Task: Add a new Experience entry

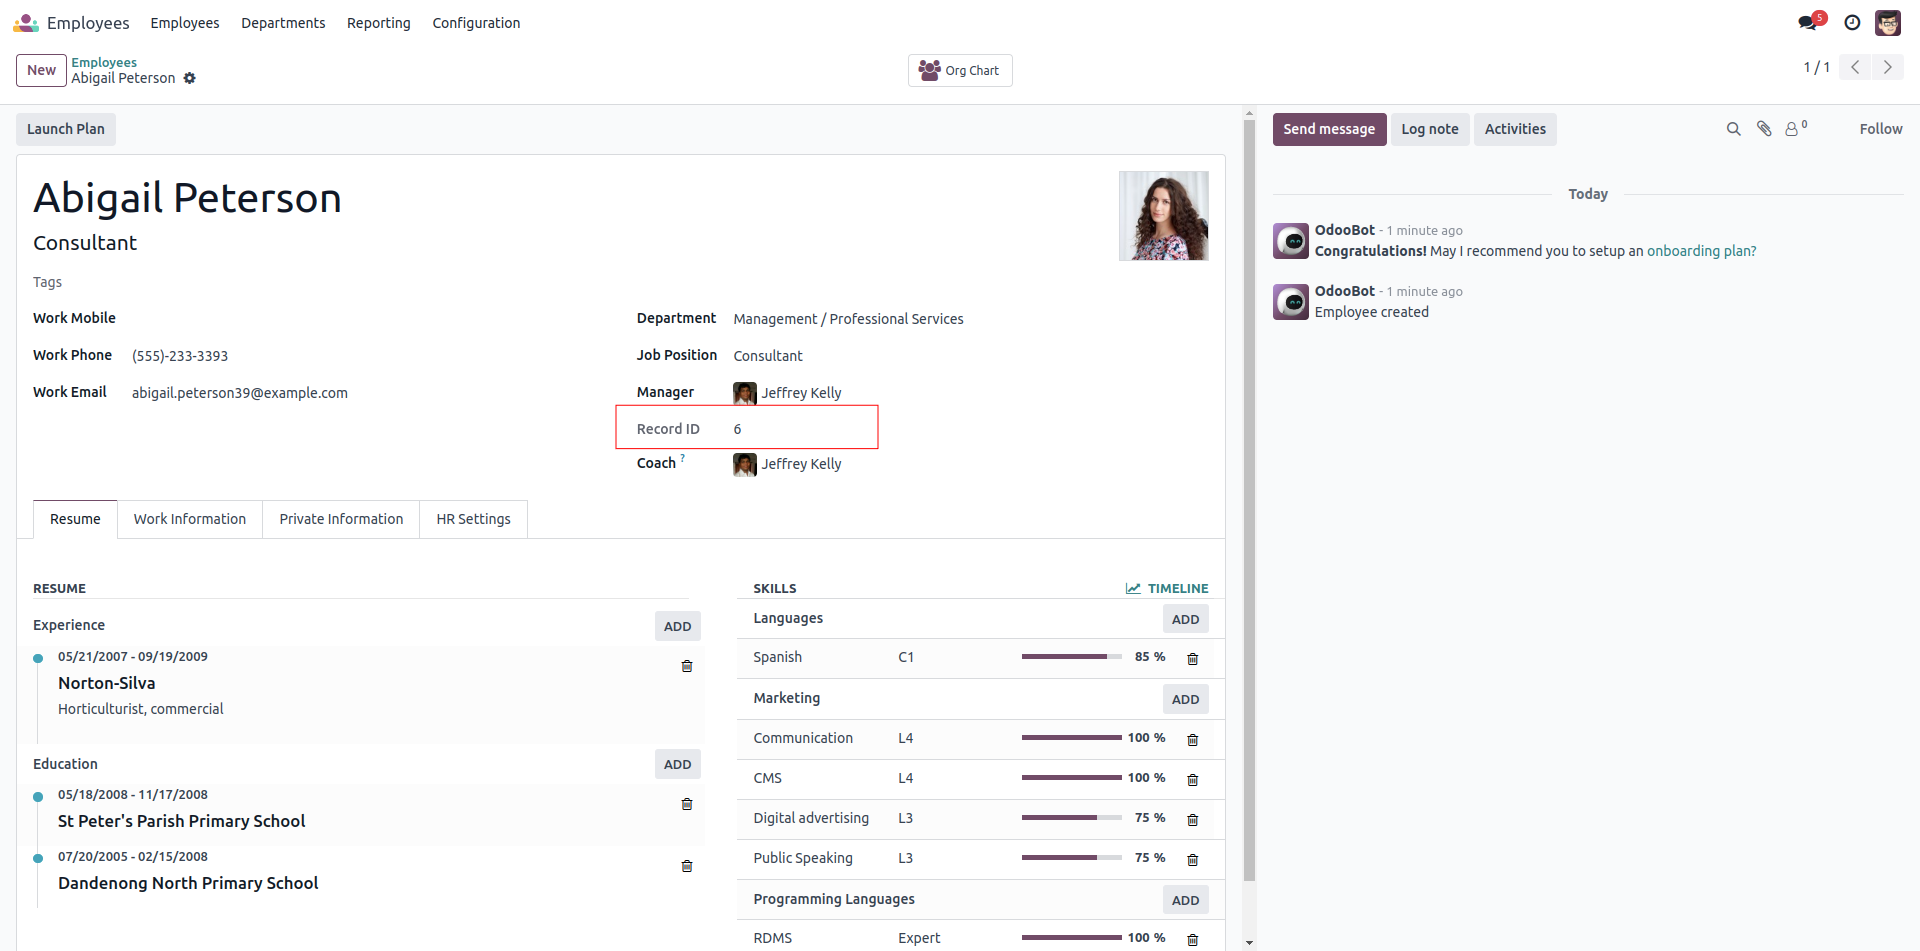Action: click(678, 626)
